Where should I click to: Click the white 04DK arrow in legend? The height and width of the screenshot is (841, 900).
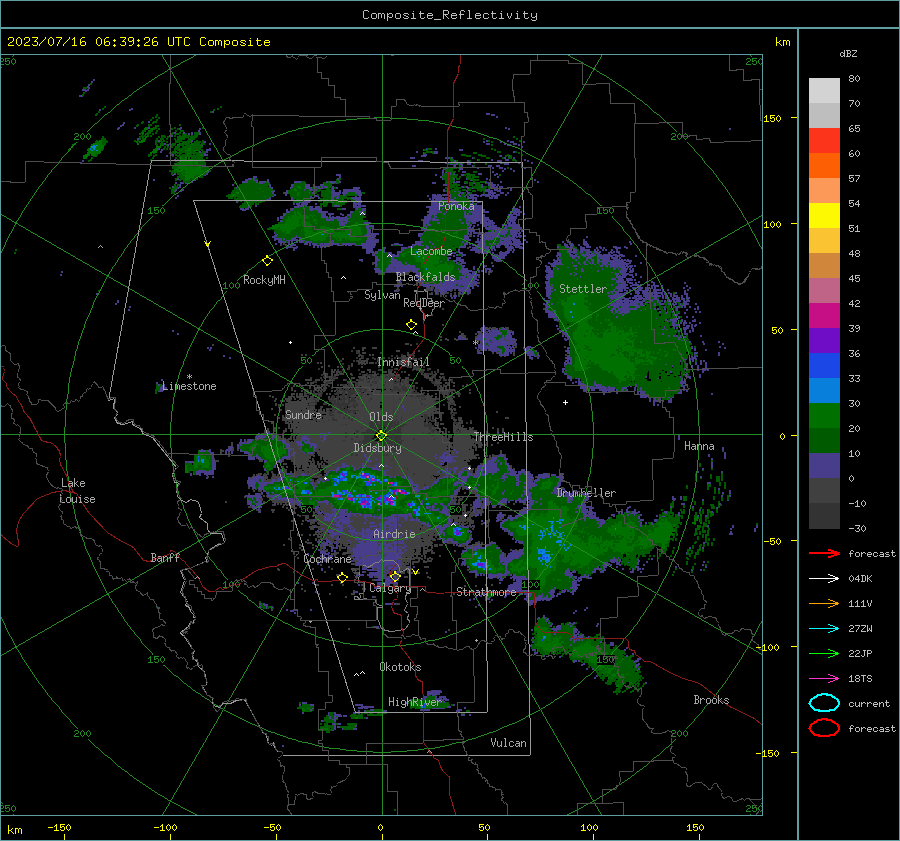point(824,579)
